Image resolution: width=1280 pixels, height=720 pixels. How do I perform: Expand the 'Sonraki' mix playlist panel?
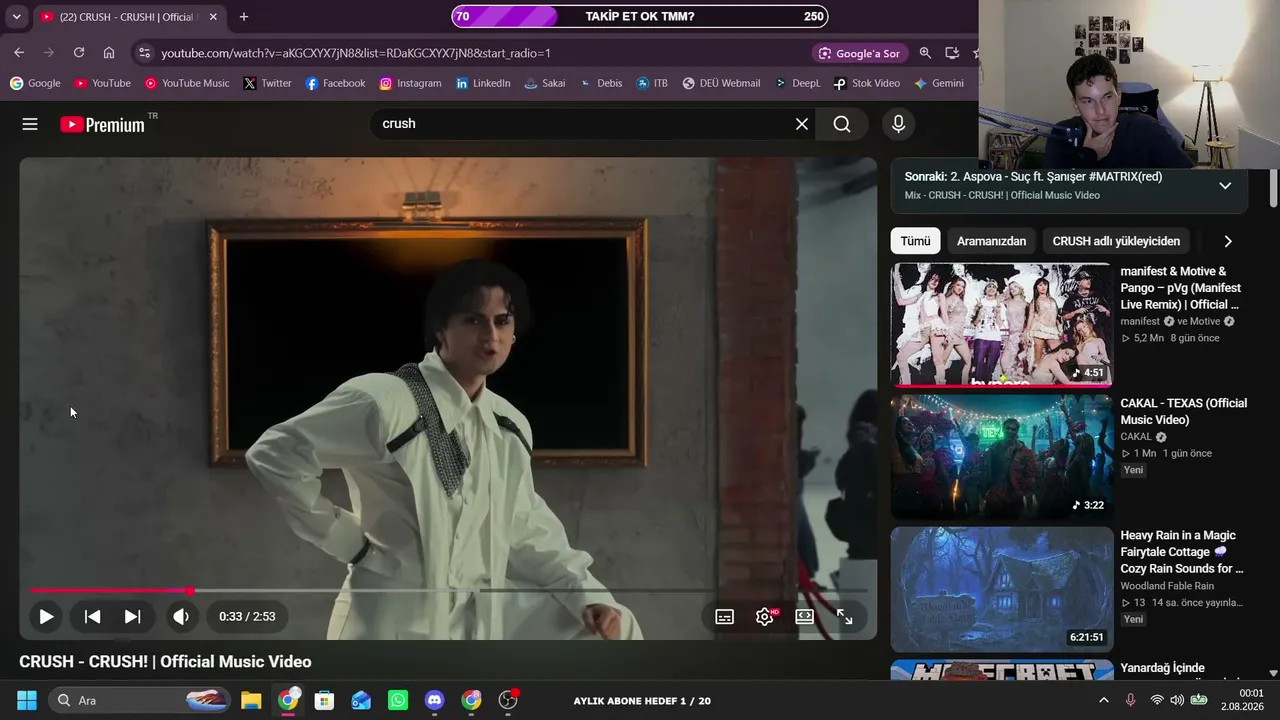tap(1225, 186)
